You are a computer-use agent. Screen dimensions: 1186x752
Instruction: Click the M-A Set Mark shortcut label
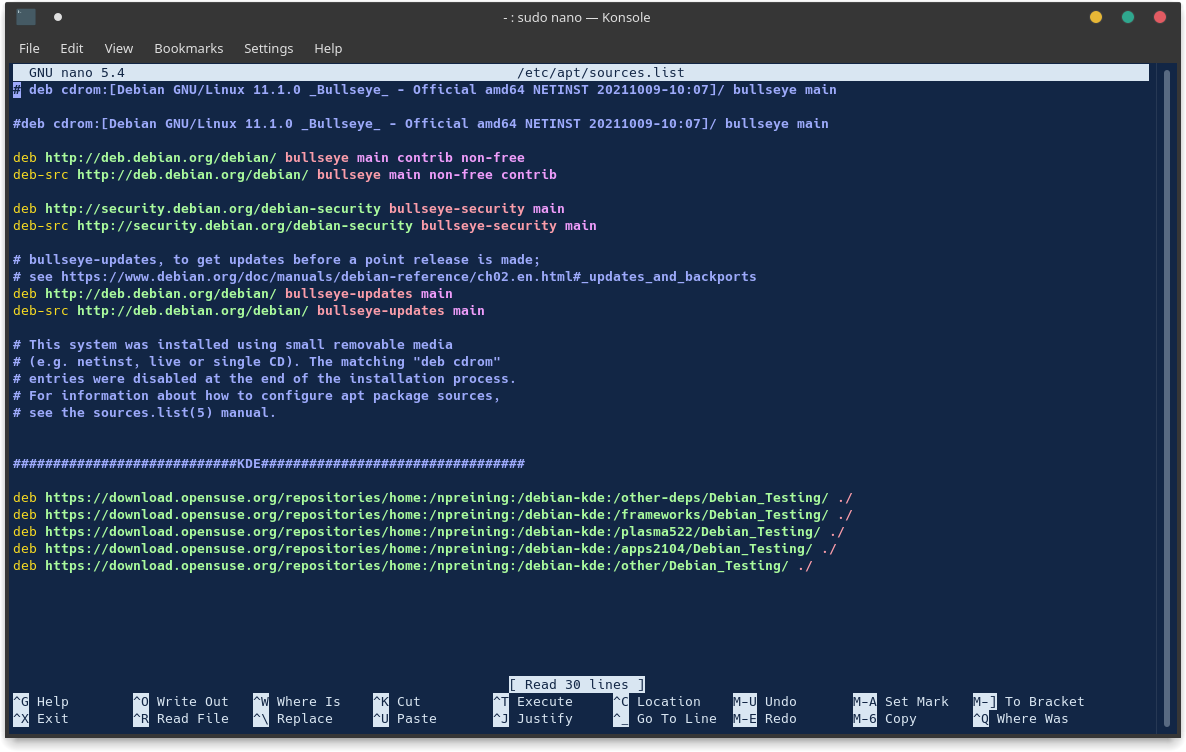tap(901, 701)
